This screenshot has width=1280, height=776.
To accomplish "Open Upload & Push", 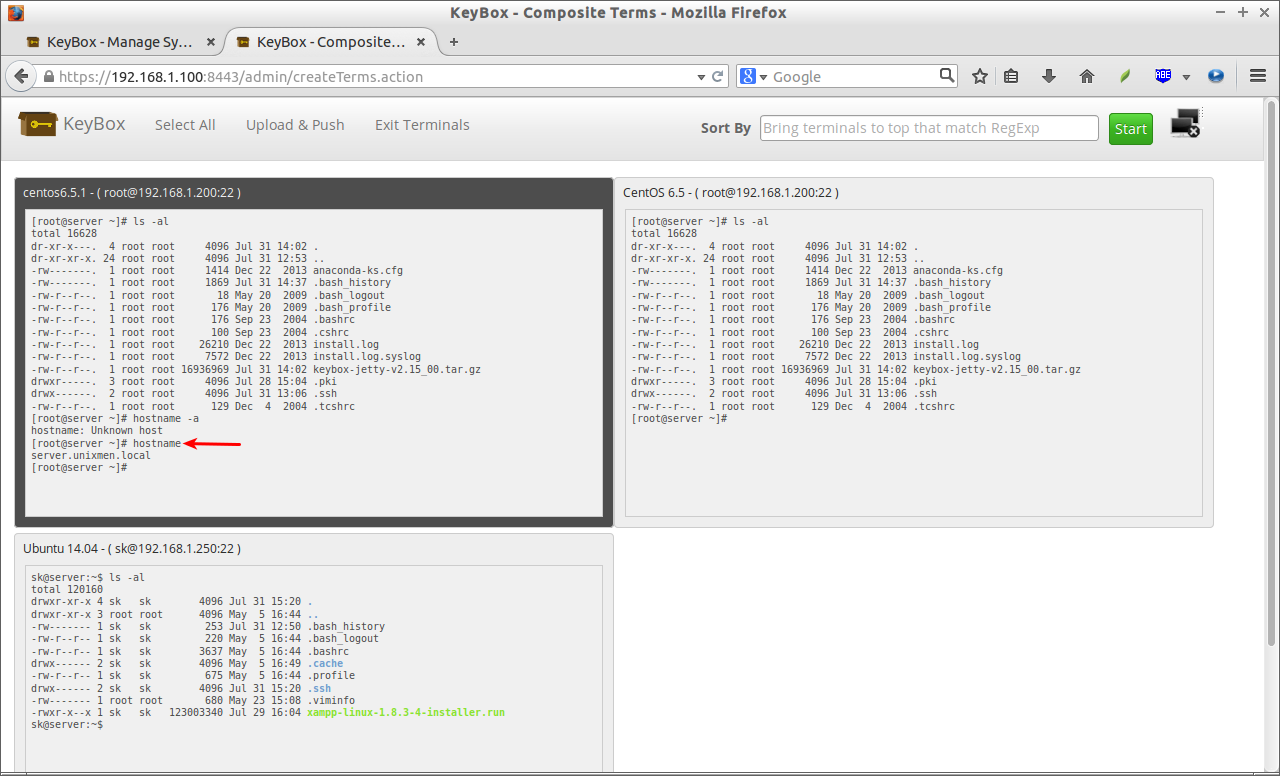I will pos(295,125).
